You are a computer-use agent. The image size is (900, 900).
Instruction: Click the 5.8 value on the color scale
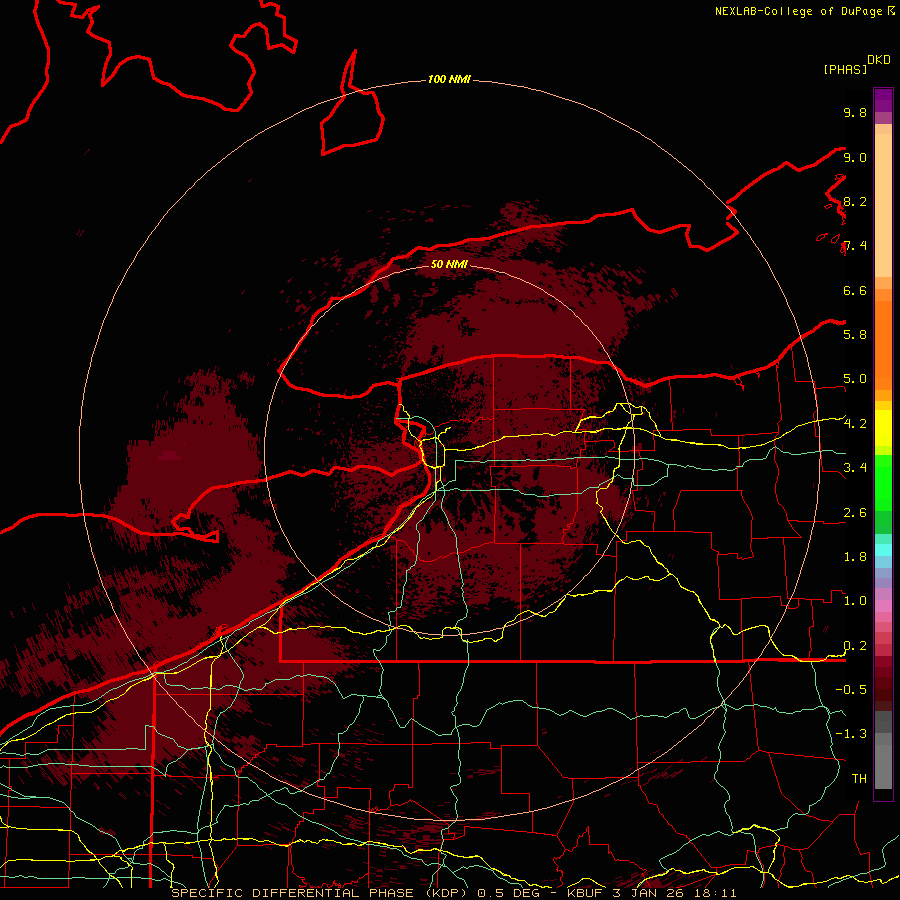[x=855, y=334]
